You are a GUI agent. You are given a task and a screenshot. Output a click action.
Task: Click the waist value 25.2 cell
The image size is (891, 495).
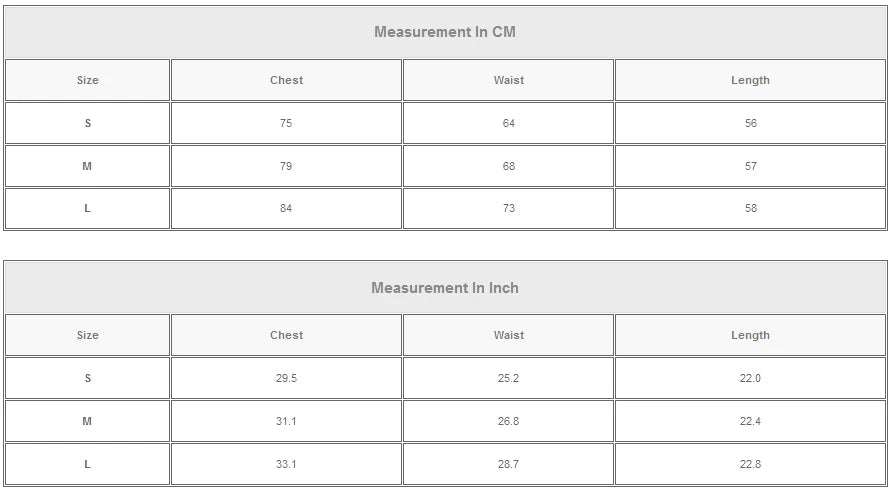(508, 379)
